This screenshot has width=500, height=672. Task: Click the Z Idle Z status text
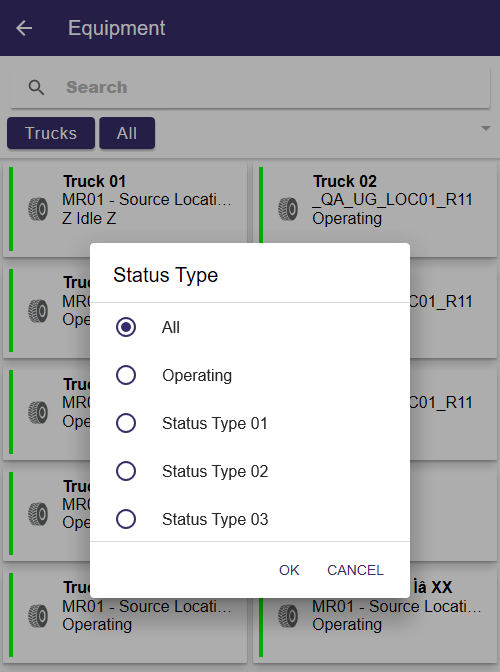(89, 219)
